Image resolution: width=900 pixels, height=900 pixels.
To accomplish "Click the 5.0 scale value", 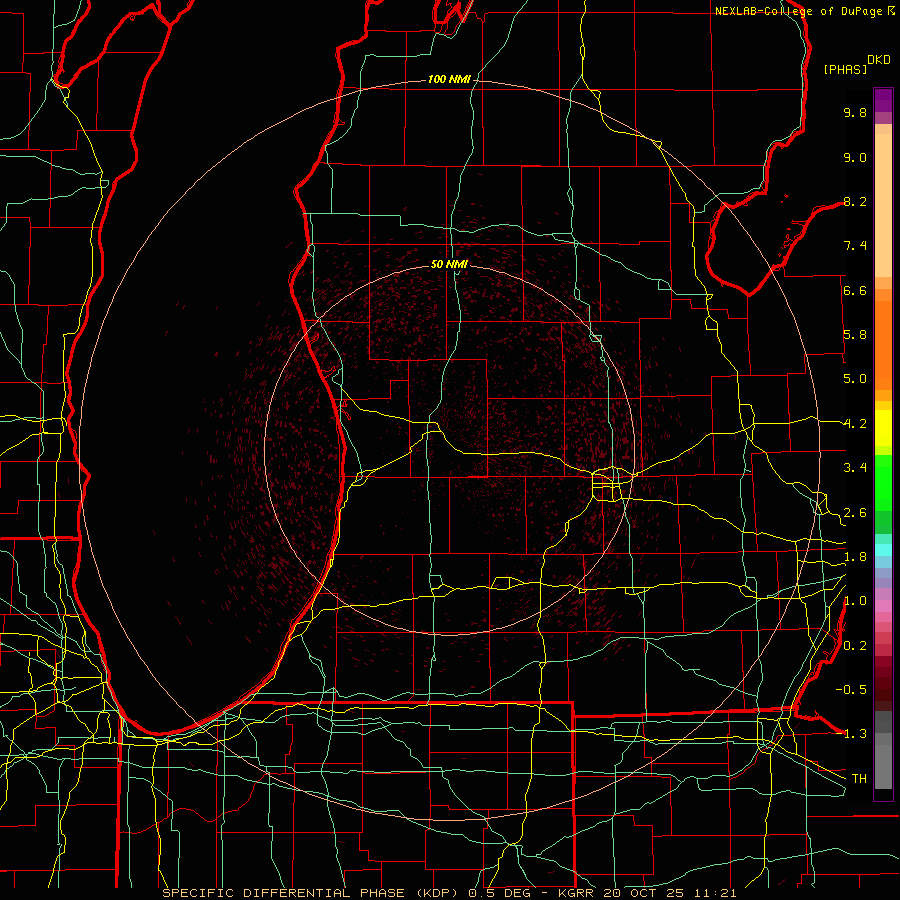I will coord(855,379).
